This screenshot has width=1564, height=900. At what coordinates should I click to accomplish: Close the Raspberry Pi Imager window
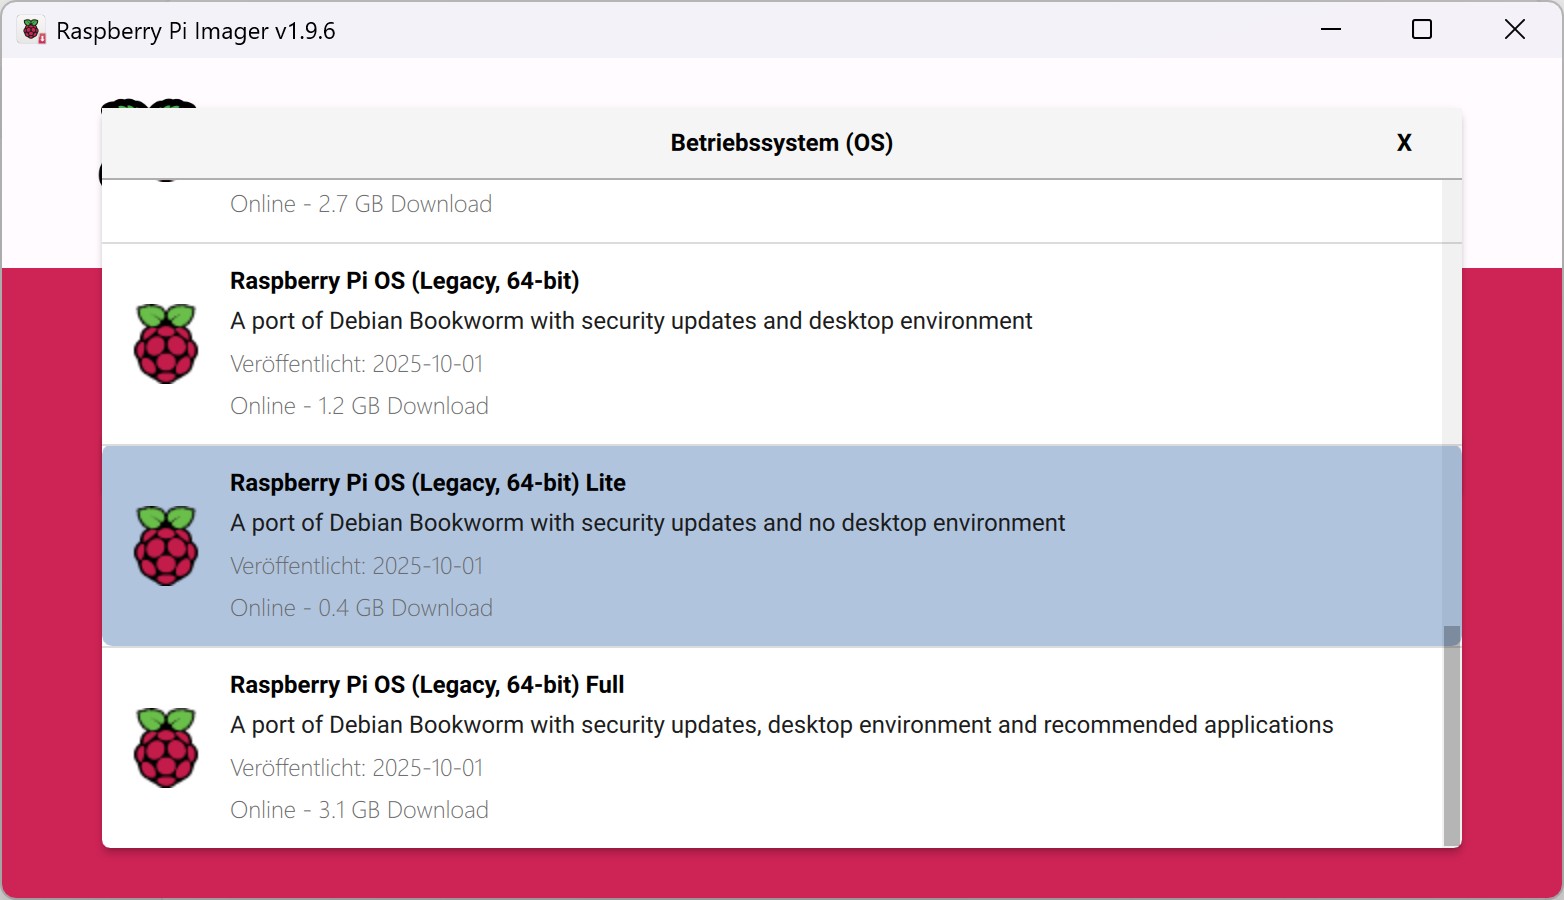(1514, 30)
